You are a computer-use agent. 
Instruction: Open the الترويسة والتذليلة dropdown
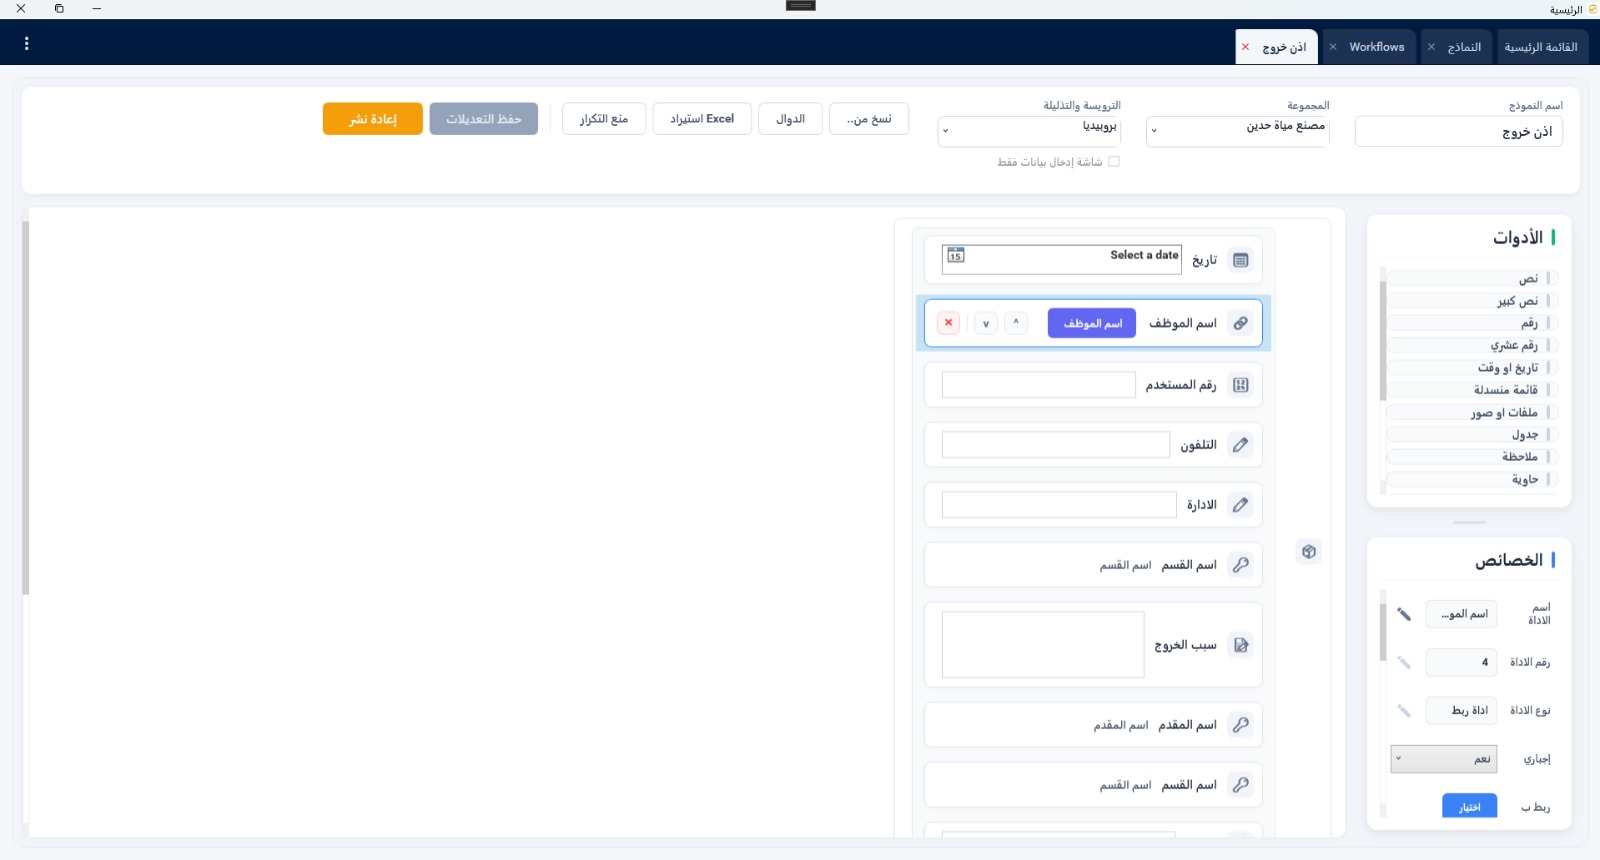coord(1029,130)
